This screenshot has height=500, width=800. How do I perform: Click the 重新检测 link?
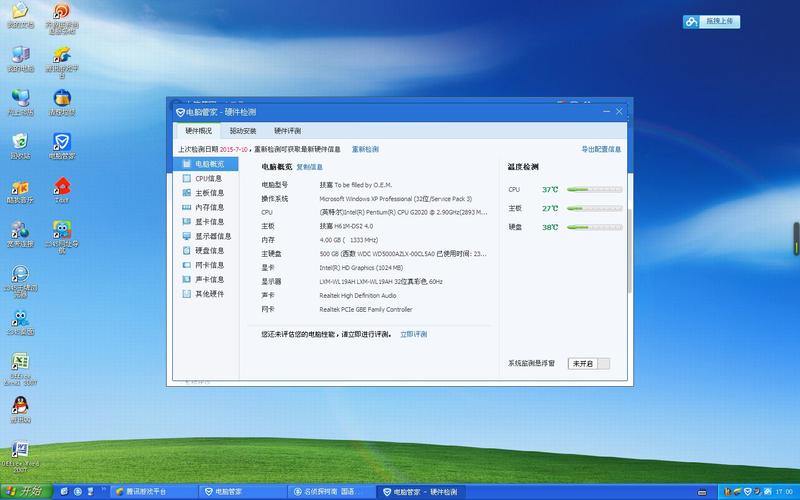(x=365, y=149)
